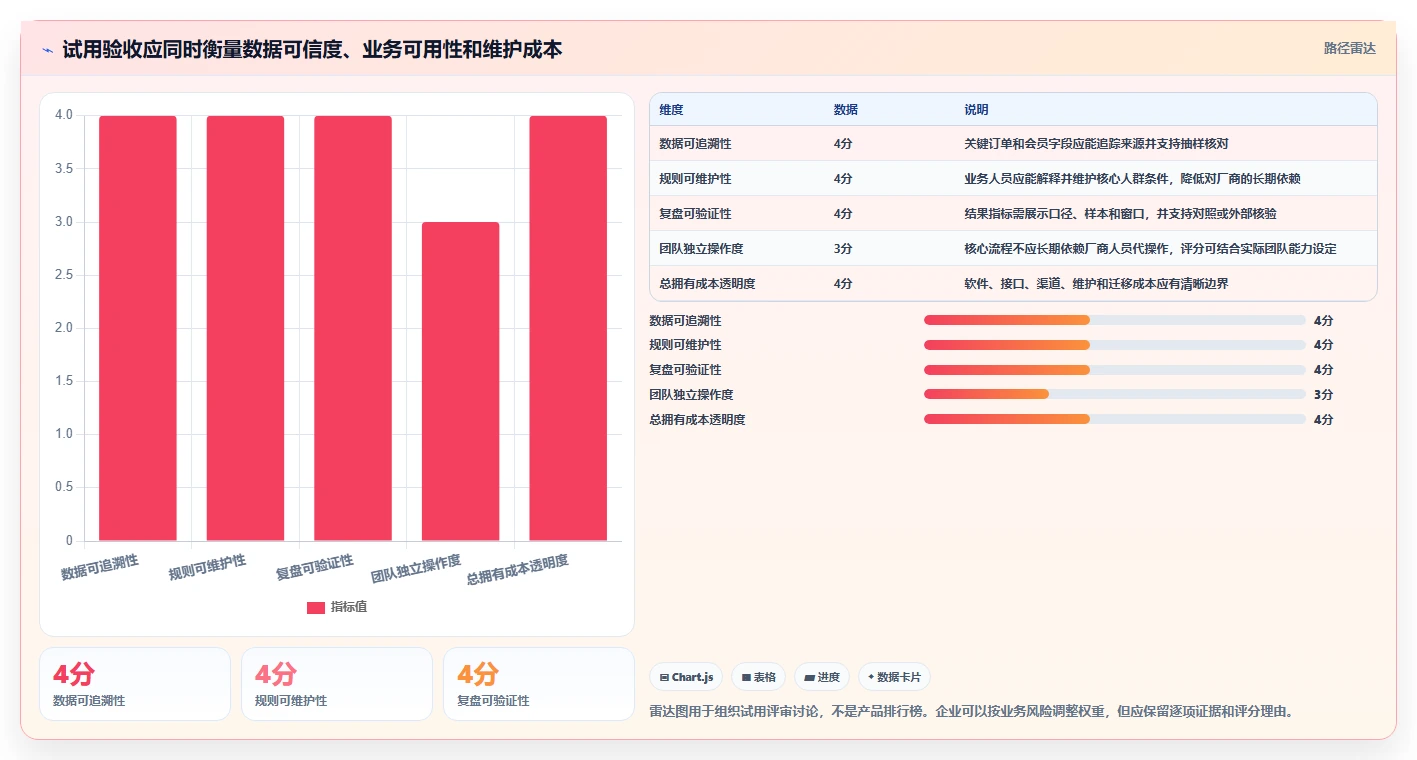This screenshot has width=1417, height=760.
Task: Open the 数据可追溯性 4分 data card
Action: coord(135,684)
